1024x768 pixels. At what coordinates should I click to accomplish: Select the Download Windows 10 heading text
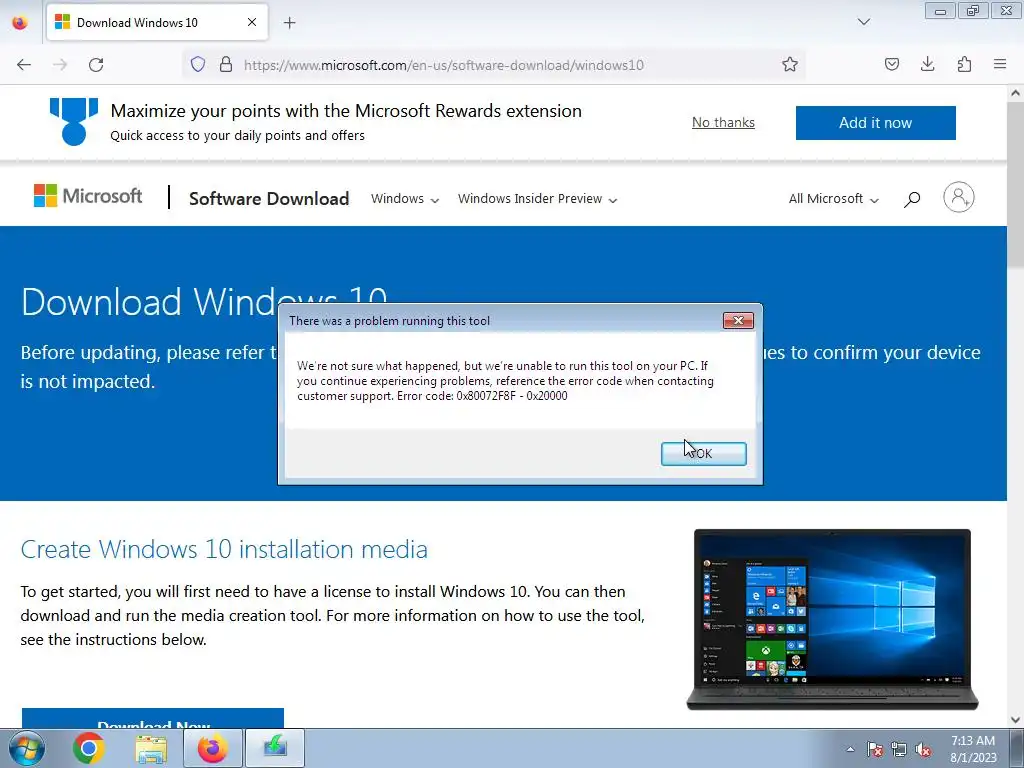pos(204,302)
